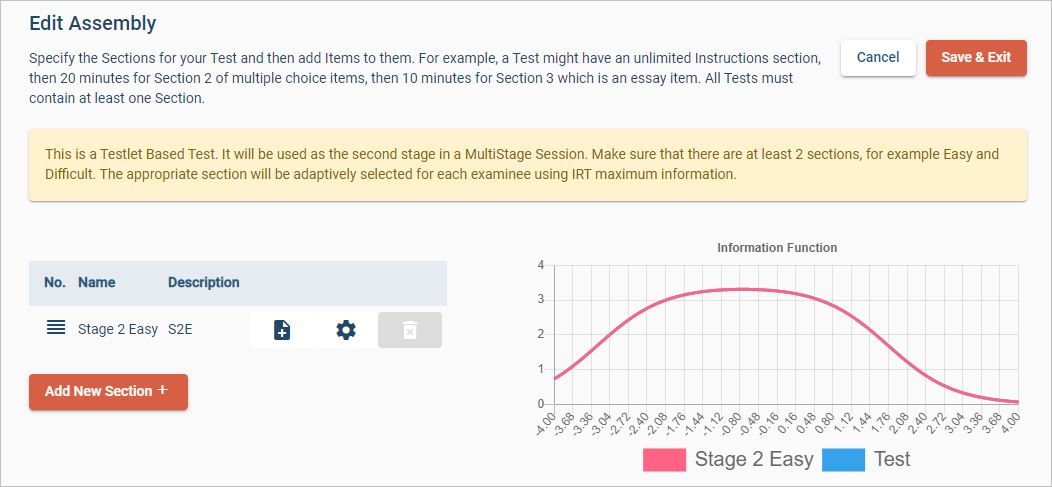The image size is (1052, 487).
Task: Click the blue Test legend swatch
Action: pos(844,460)
